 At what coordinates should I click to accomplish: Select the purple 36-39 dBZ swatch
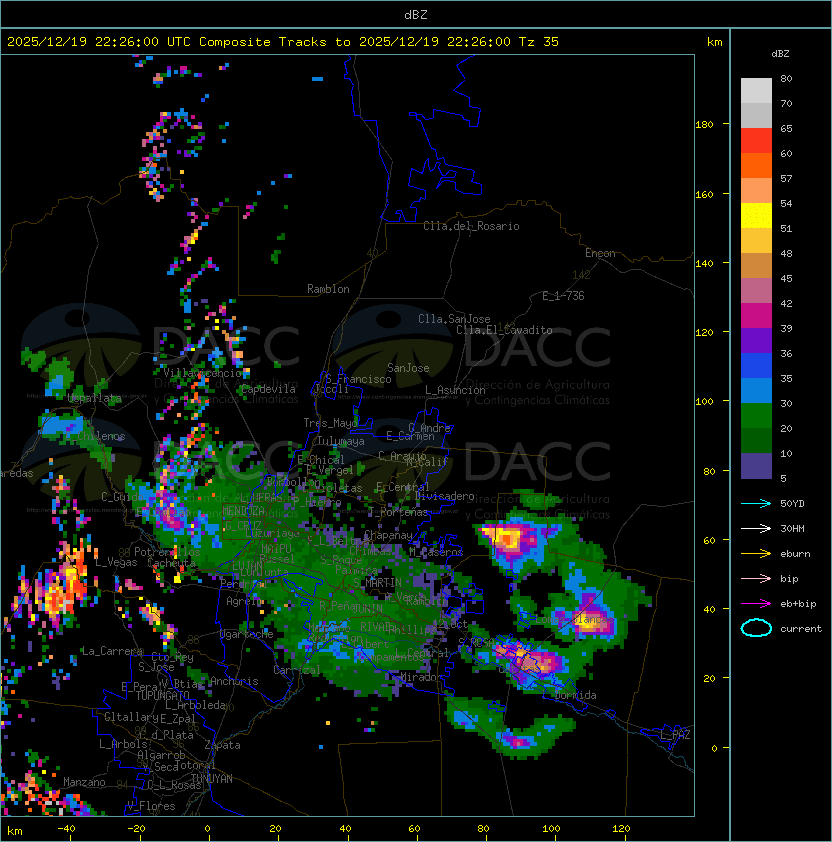(756, 340)
